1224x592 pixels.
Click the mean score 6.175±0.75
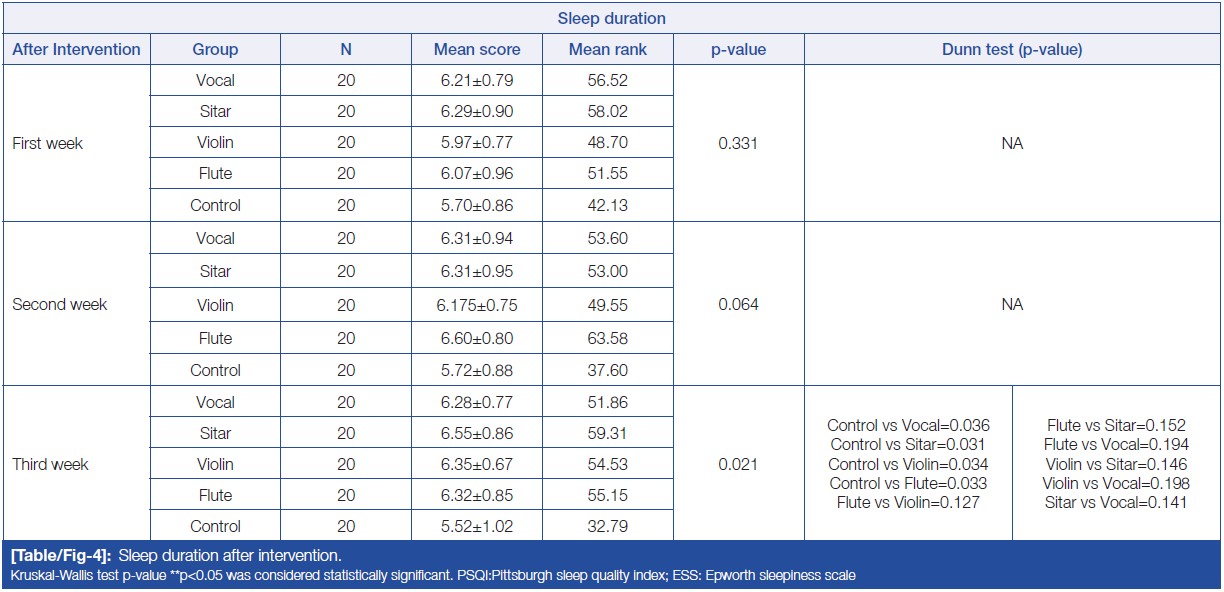point(475,305)
